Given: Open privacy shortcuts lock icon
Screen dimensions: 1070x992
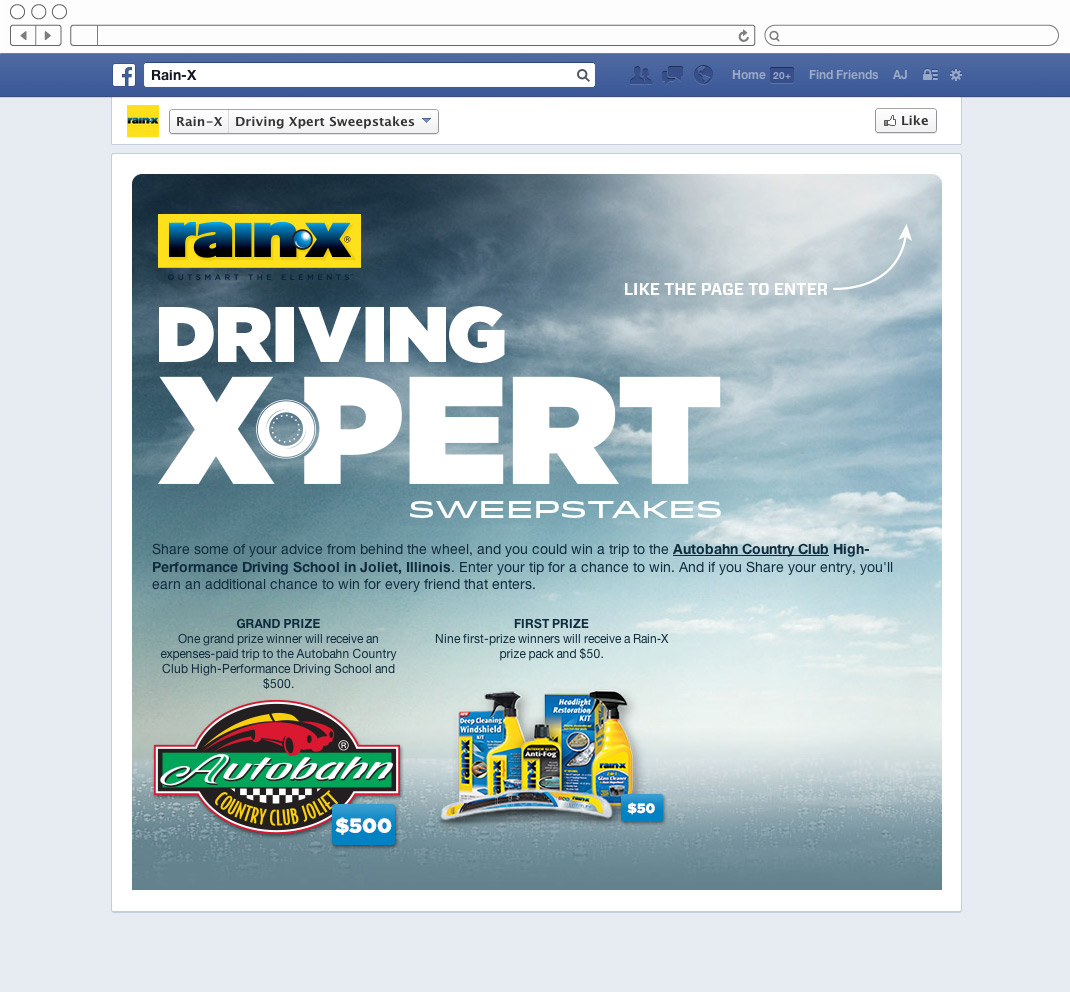Looking at the screenshot, I should point(930,74).
